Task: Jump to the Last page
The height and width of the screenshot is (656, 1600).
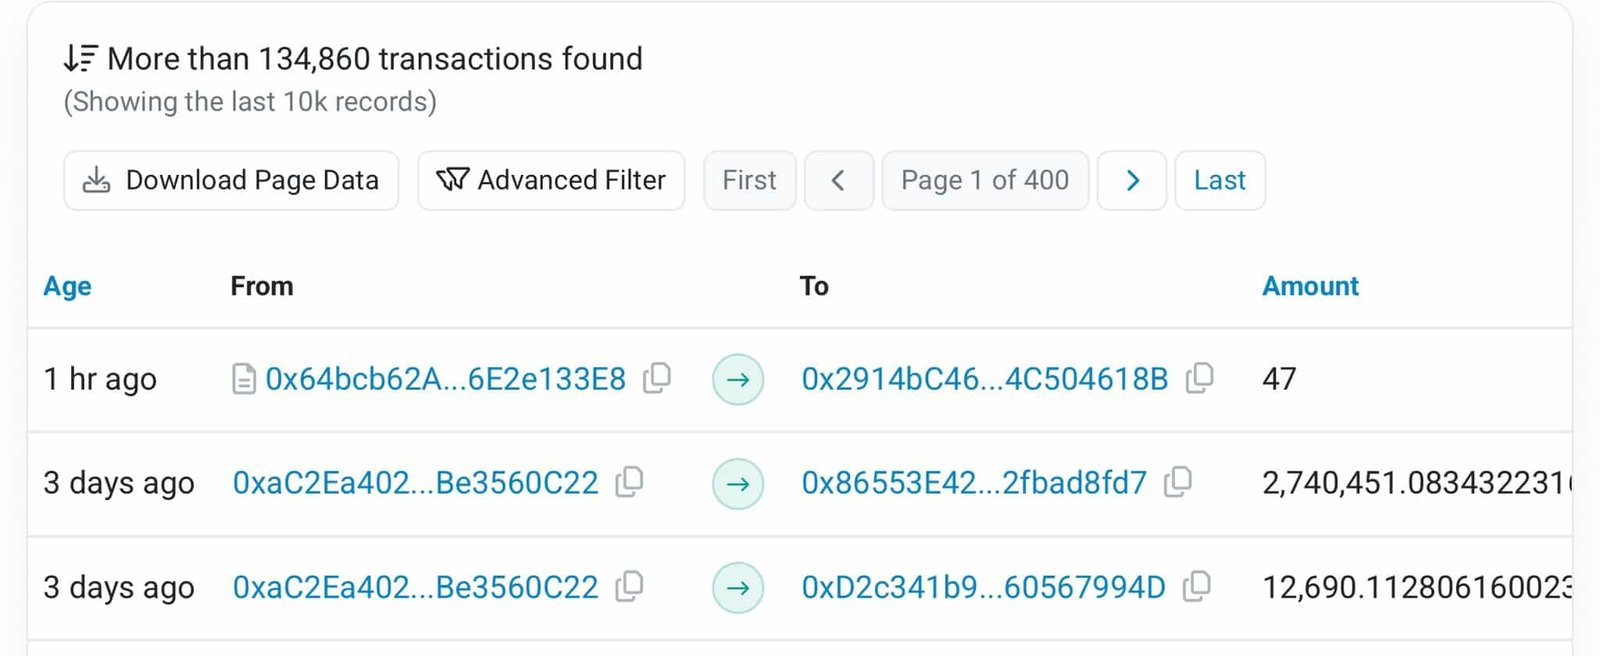Action: 1219,181
